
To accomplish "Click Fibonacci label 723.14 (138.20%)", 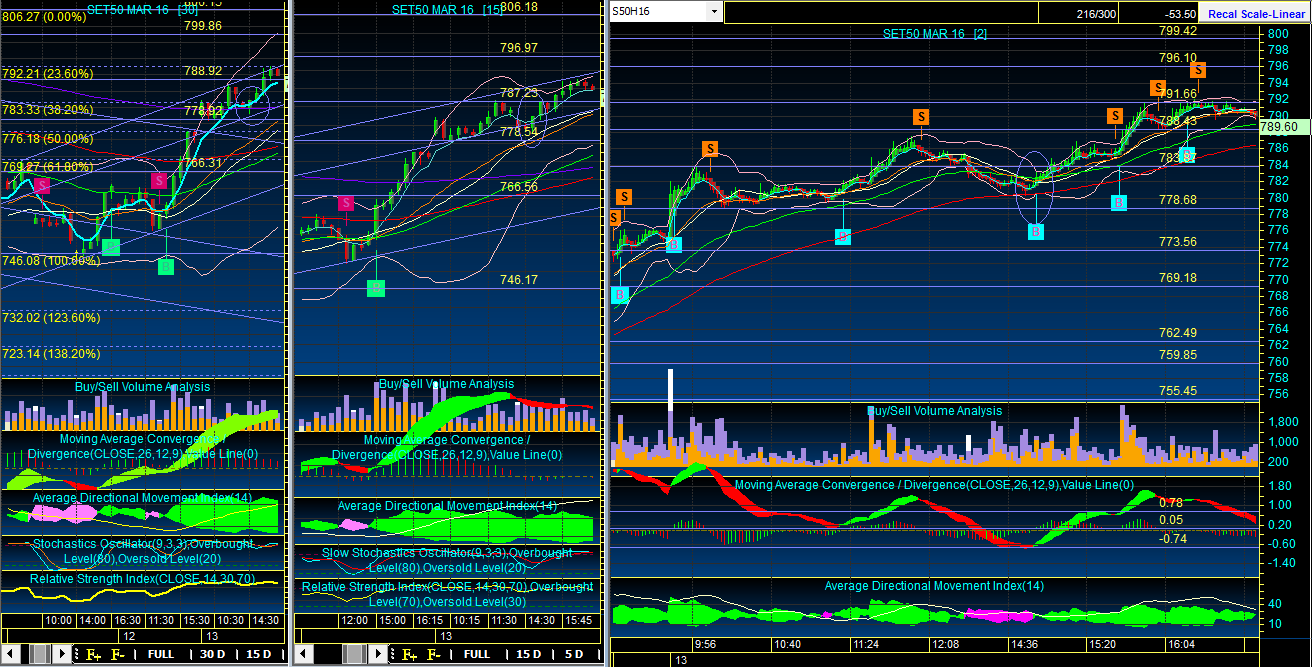I will pyautogui.click(x=51, y=354).
